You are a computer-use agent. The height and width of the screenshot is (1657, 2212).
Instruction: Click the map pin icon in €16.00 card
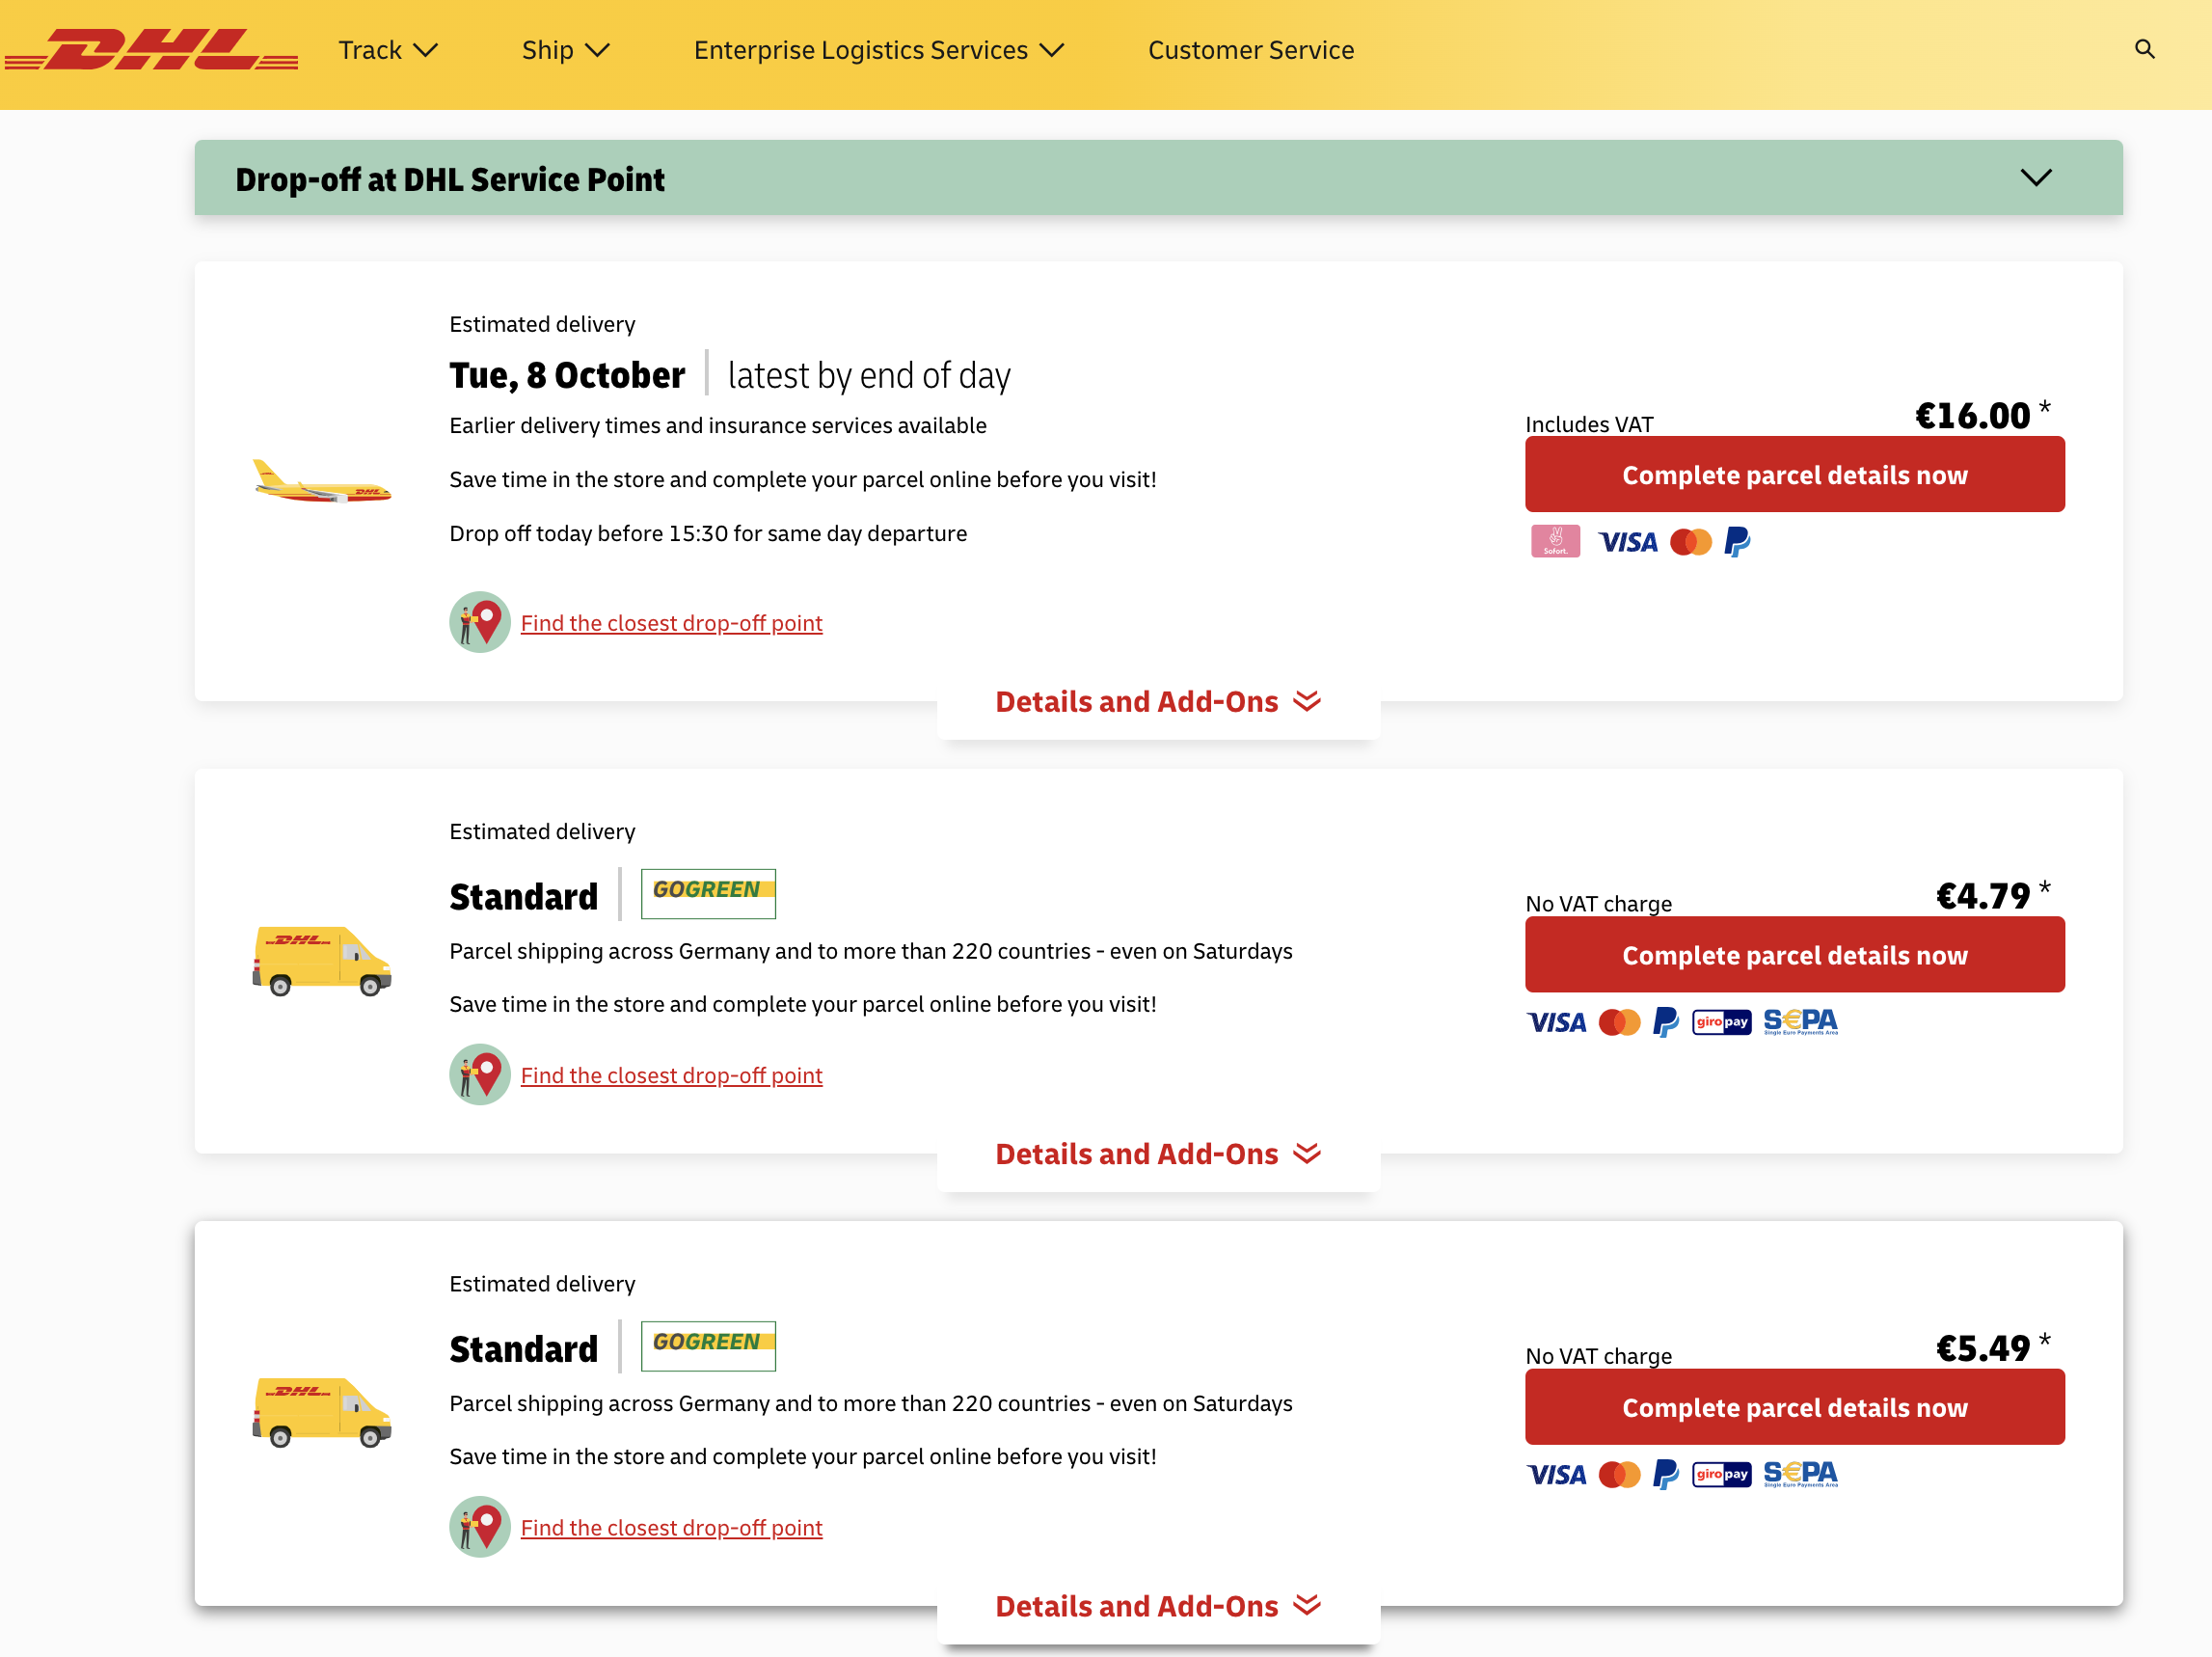(480, 622)
